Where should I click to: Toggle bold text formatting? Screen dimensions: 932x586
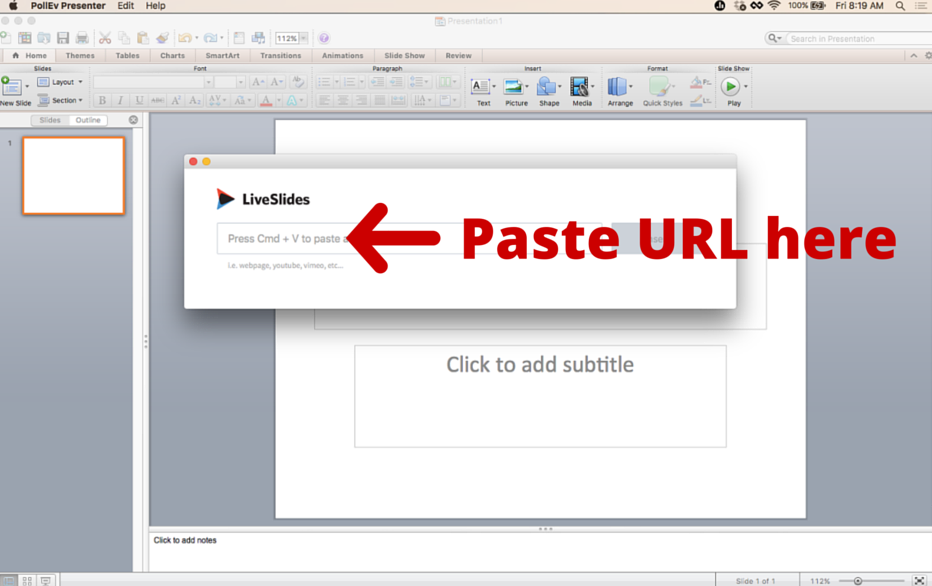coord(101,101)
